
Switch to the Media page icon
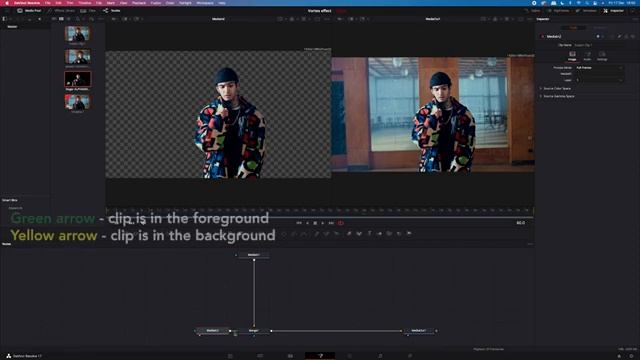(x=230, y=356)
